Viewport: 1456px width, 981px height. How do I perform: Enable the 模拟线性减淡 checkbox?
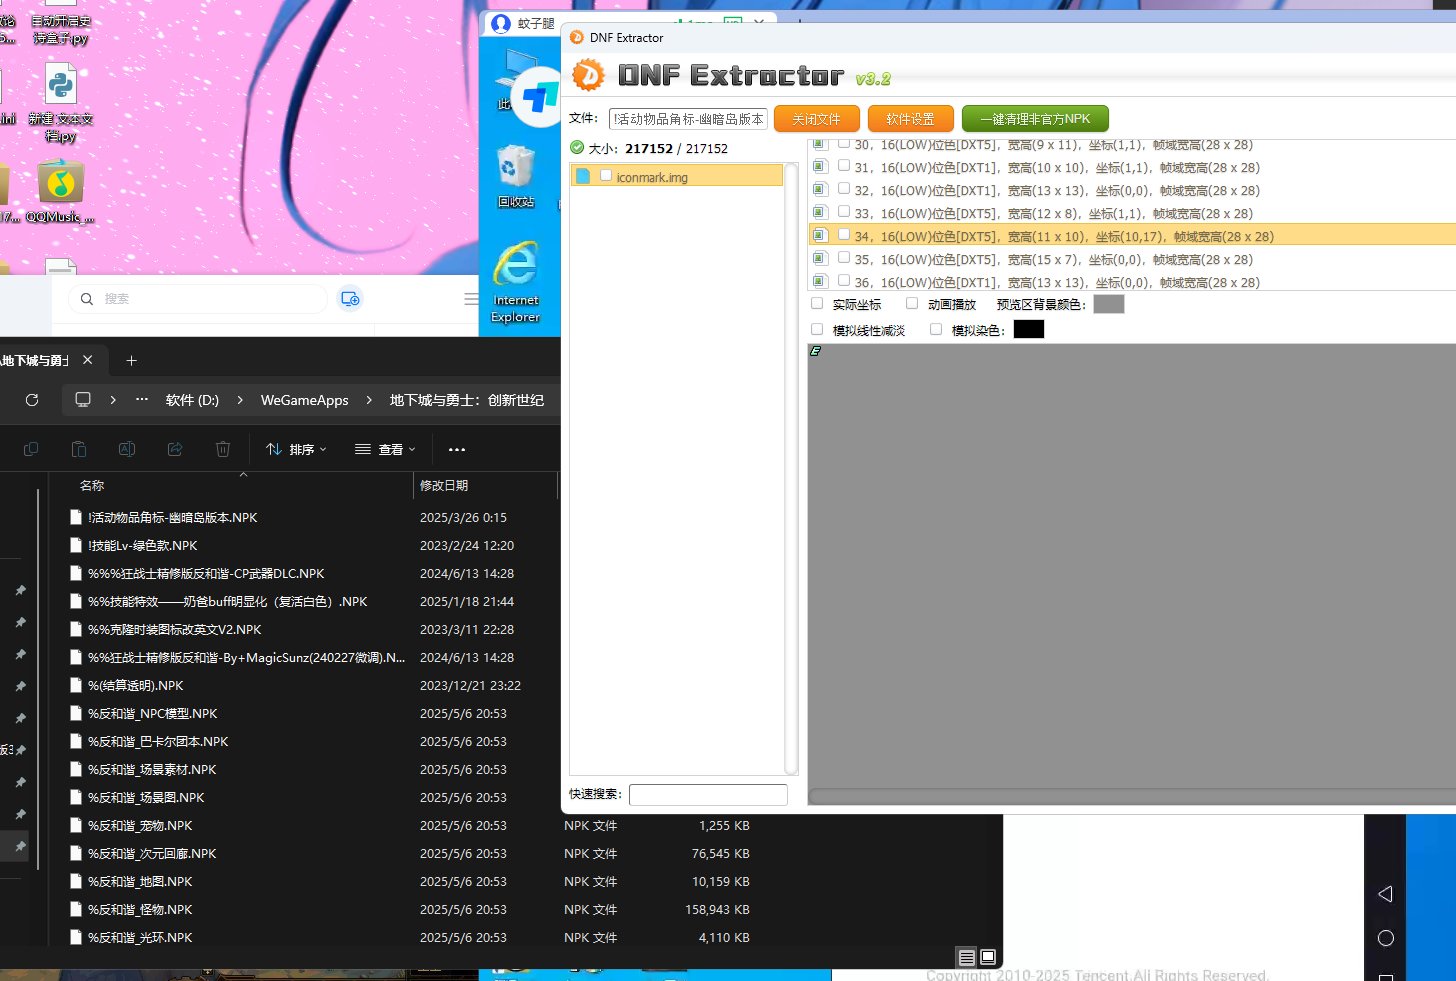pyautogui.click(x=817, y=330)
